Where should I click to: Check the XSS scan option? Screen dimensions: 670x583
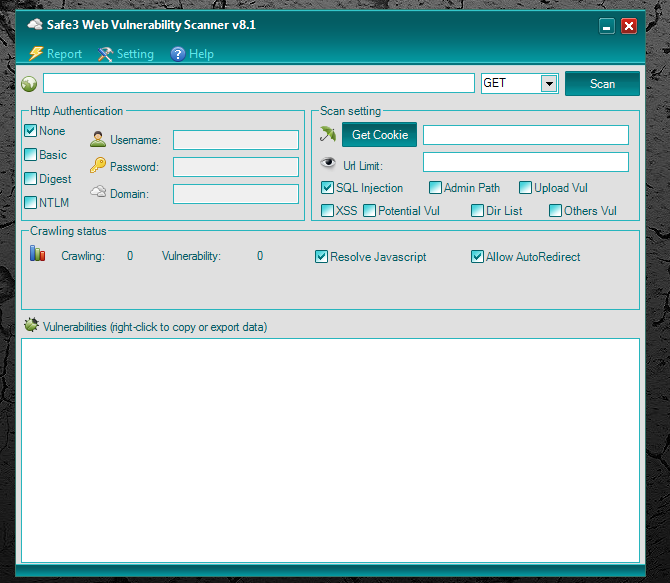[x=327, y=211]
